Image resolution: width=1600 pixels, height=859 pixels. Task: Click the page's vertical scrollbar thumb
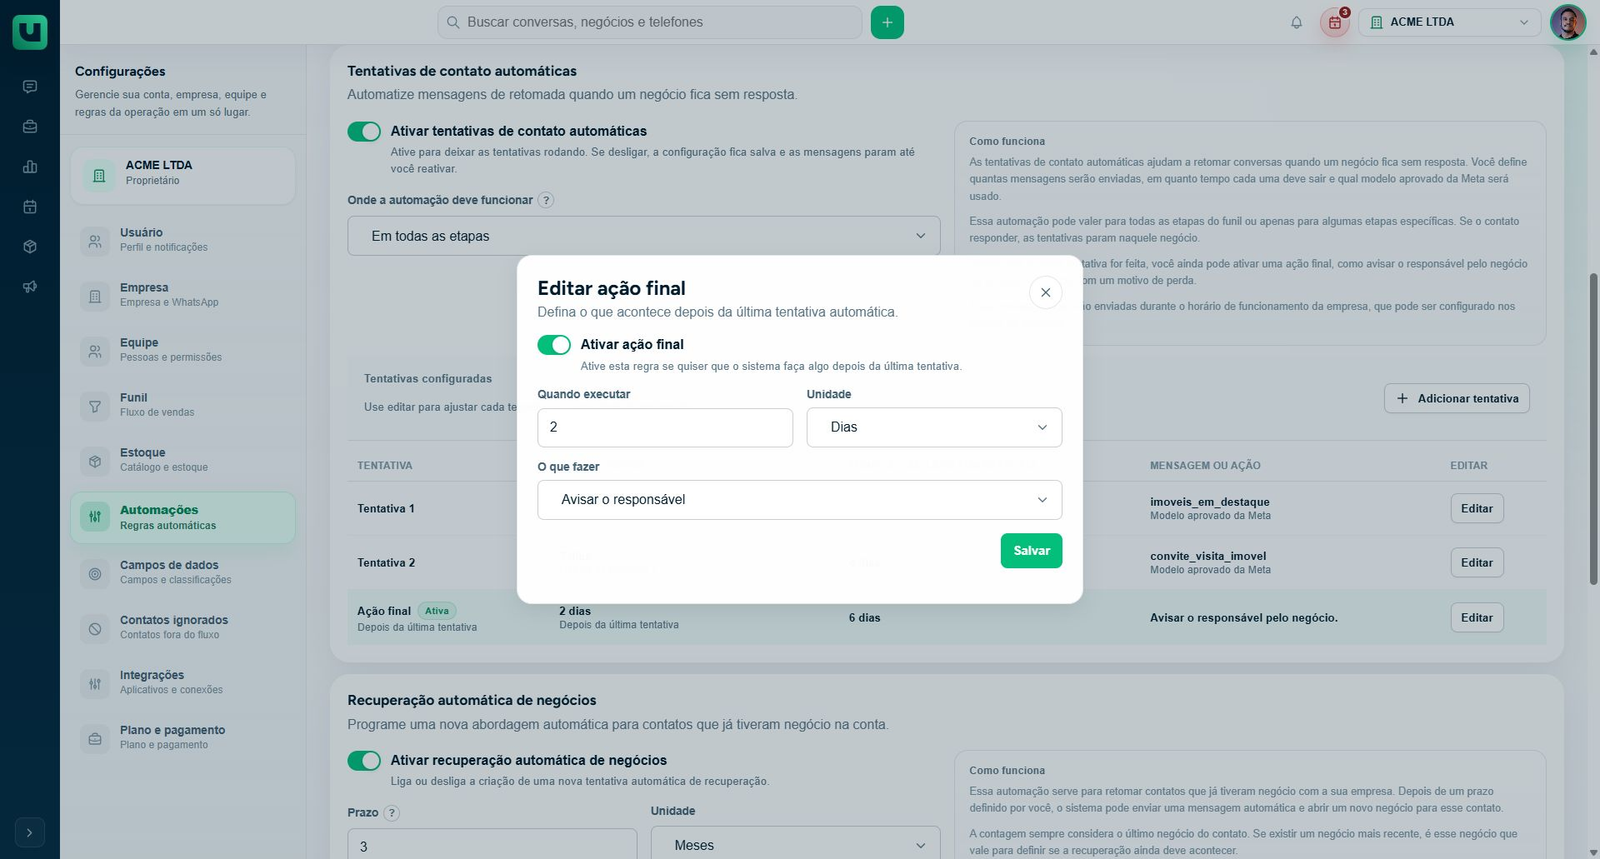click(x=1593, y=428)
